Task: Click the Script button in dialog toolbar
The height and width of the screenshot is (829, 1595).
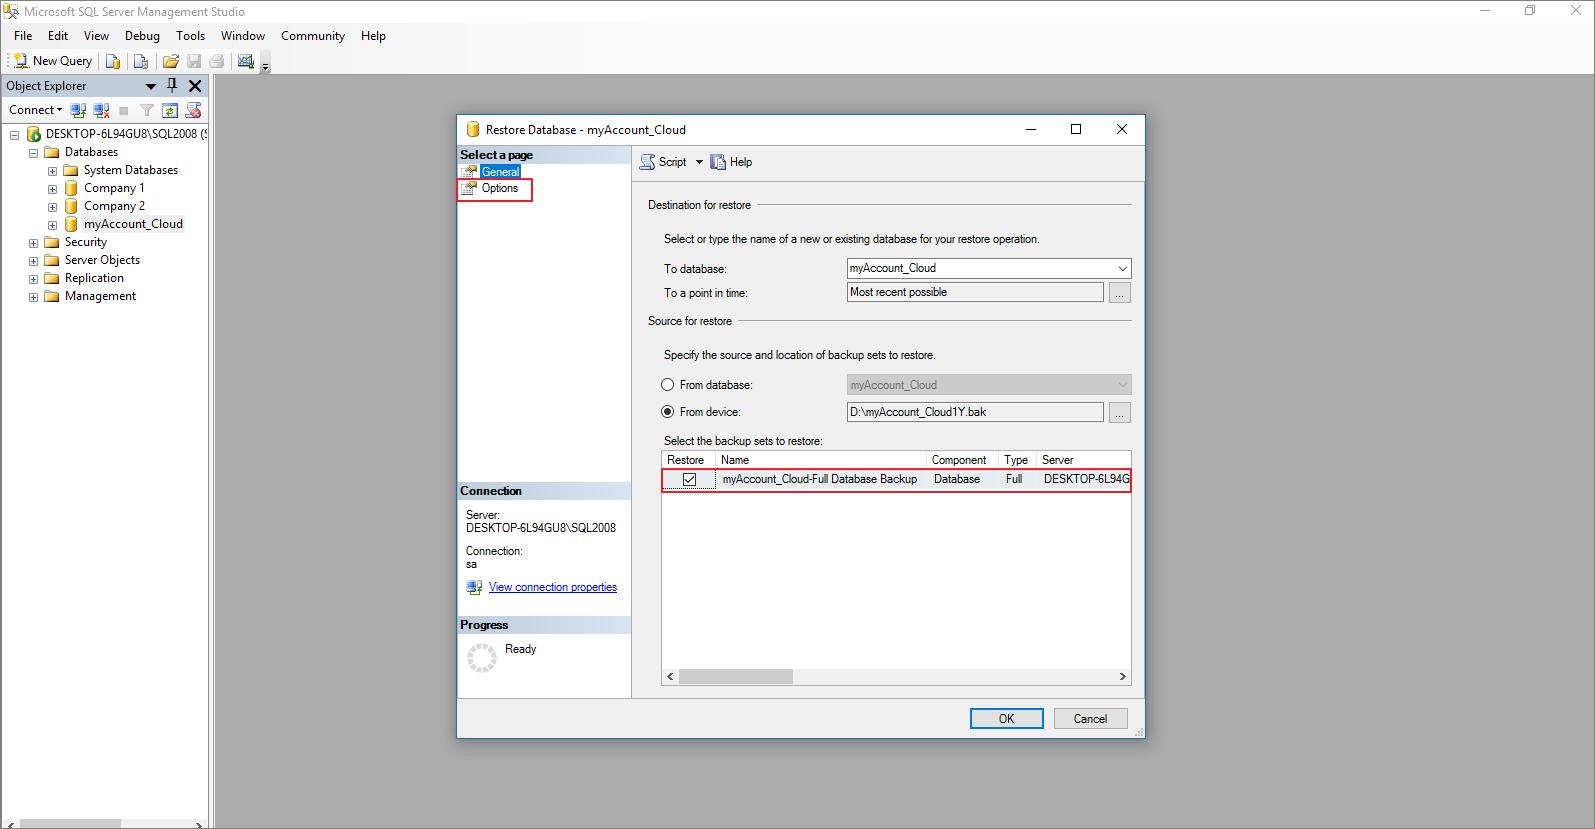Action: click(663, 162)
